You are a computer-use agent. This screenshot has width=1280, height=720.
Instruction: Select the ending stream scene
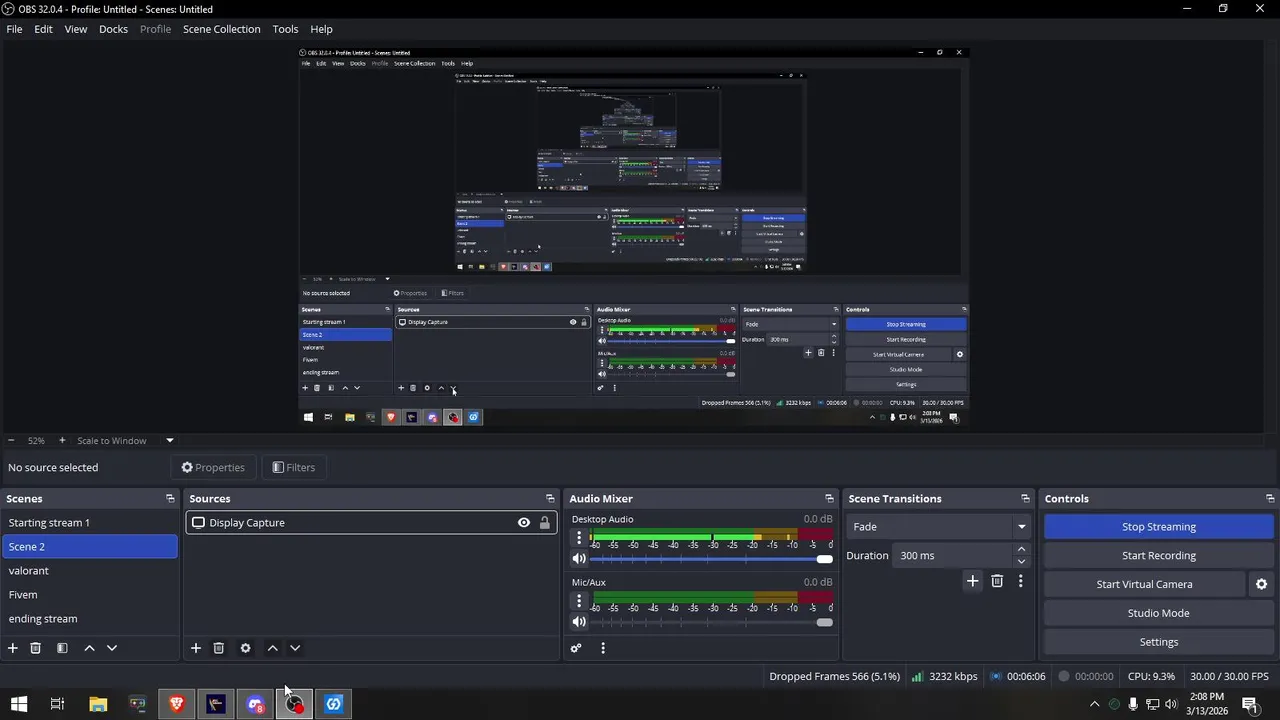pos(90,618)
